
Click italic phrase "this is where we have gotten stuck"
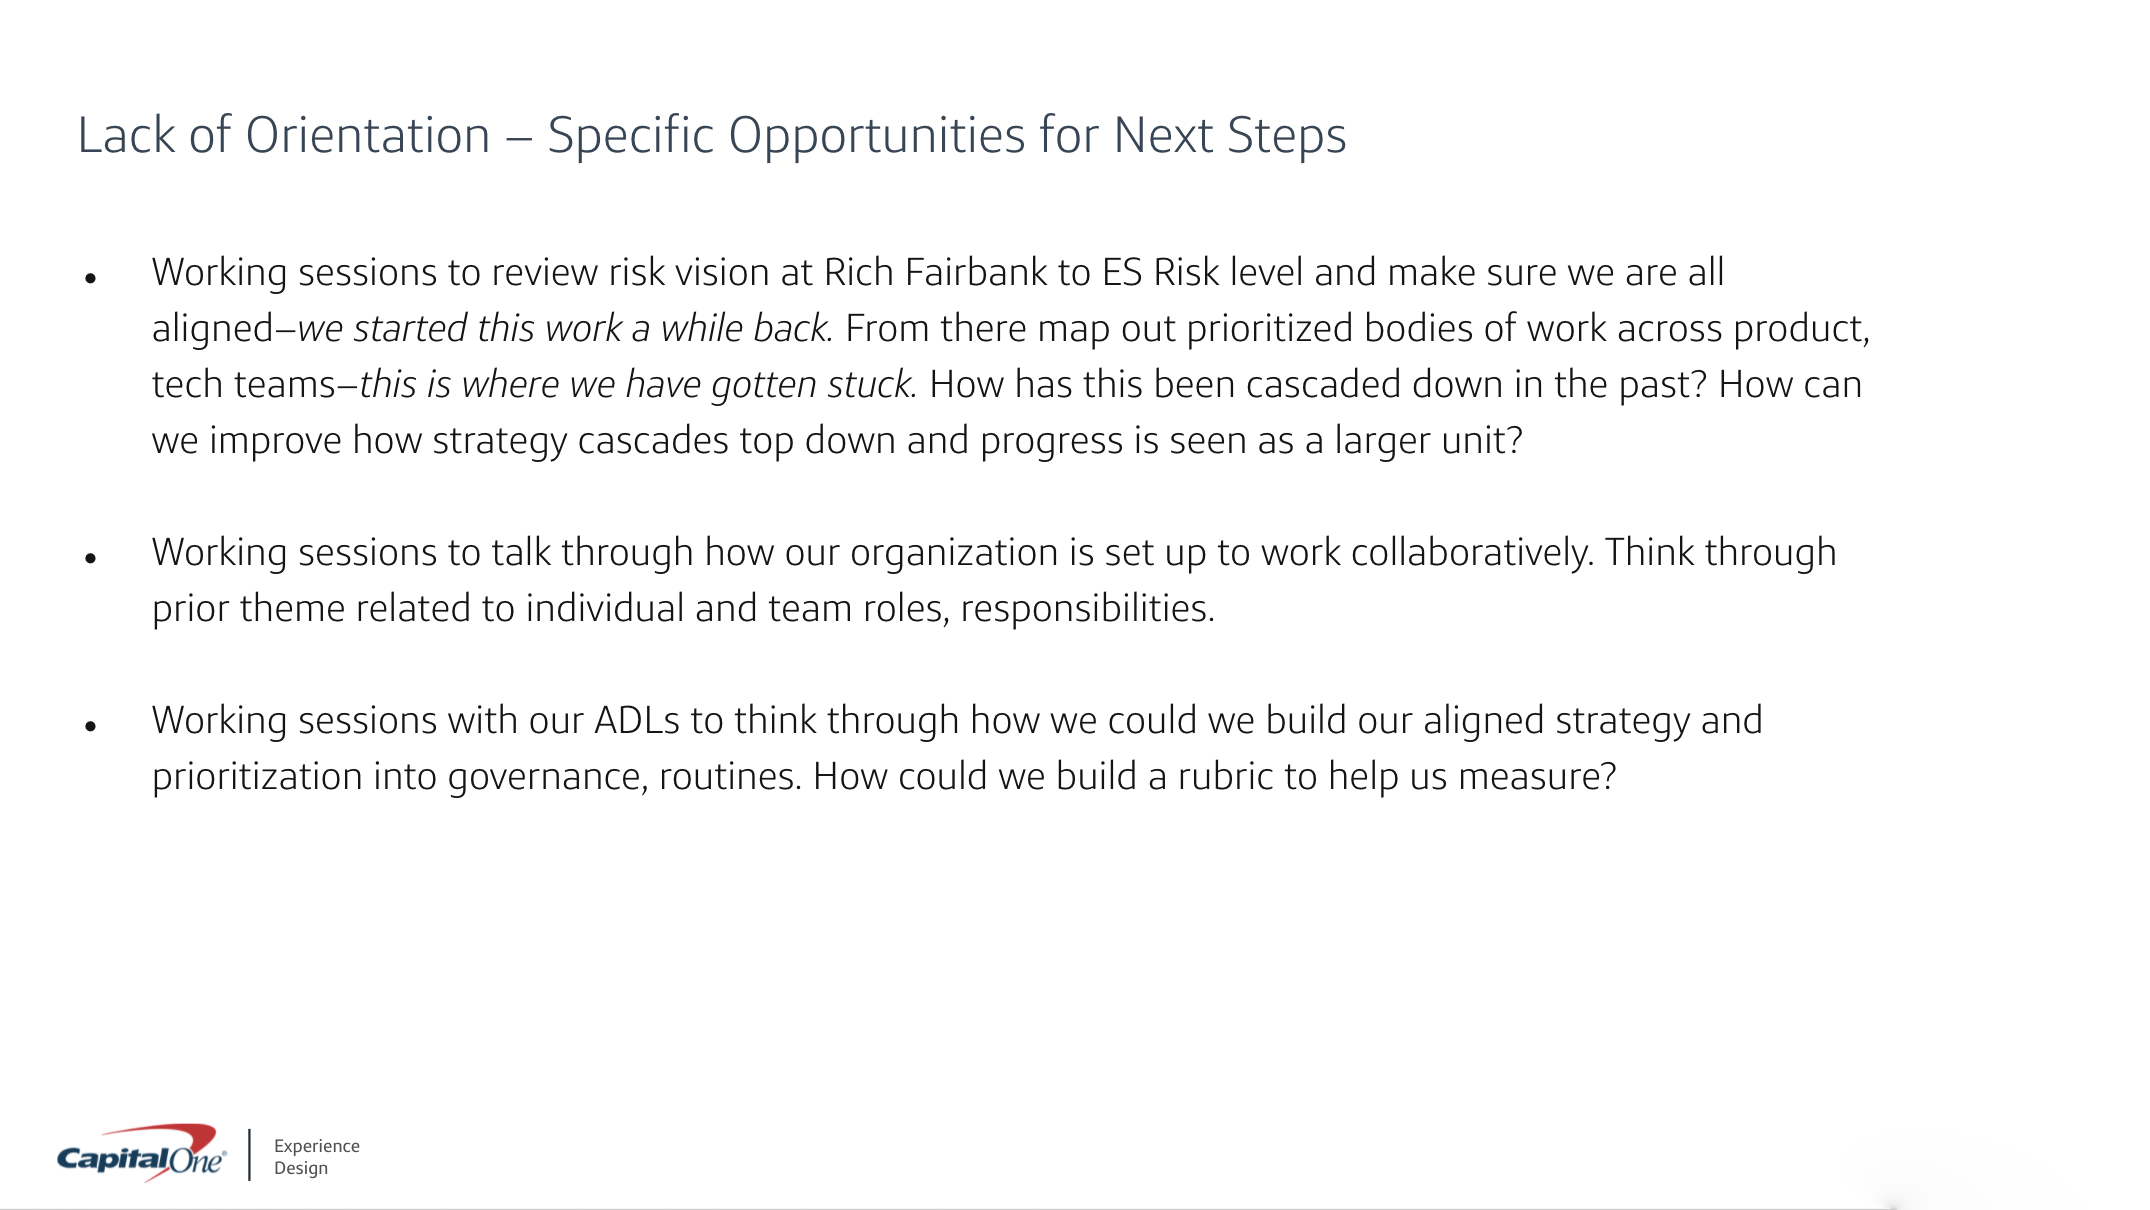pyautogui.click(x=635, y=384)
